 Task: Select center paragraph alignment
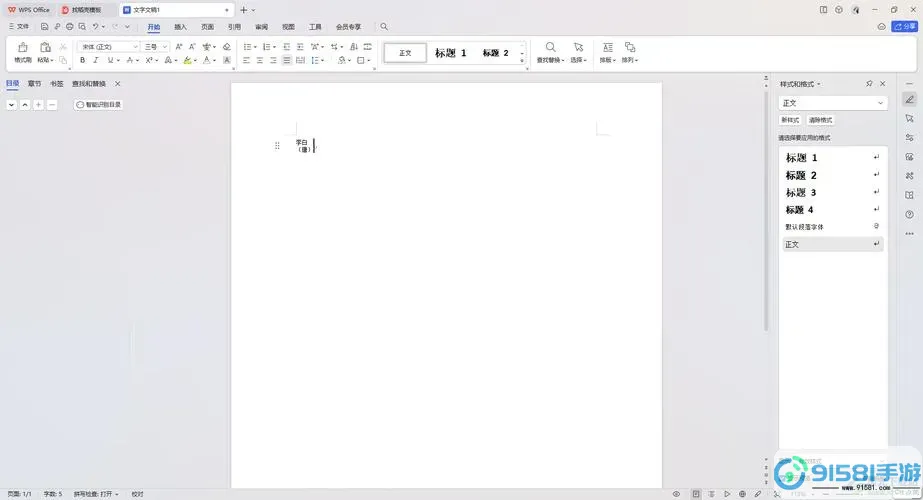click(260, 60)
